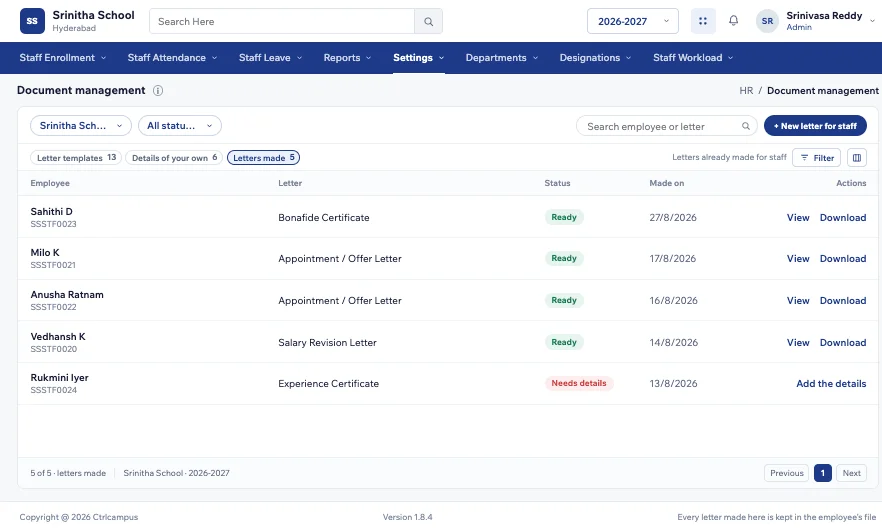The width and height of the screenshot is (882, 532).
Task: Open the Settings menu
Action: [x=418, y=57]
